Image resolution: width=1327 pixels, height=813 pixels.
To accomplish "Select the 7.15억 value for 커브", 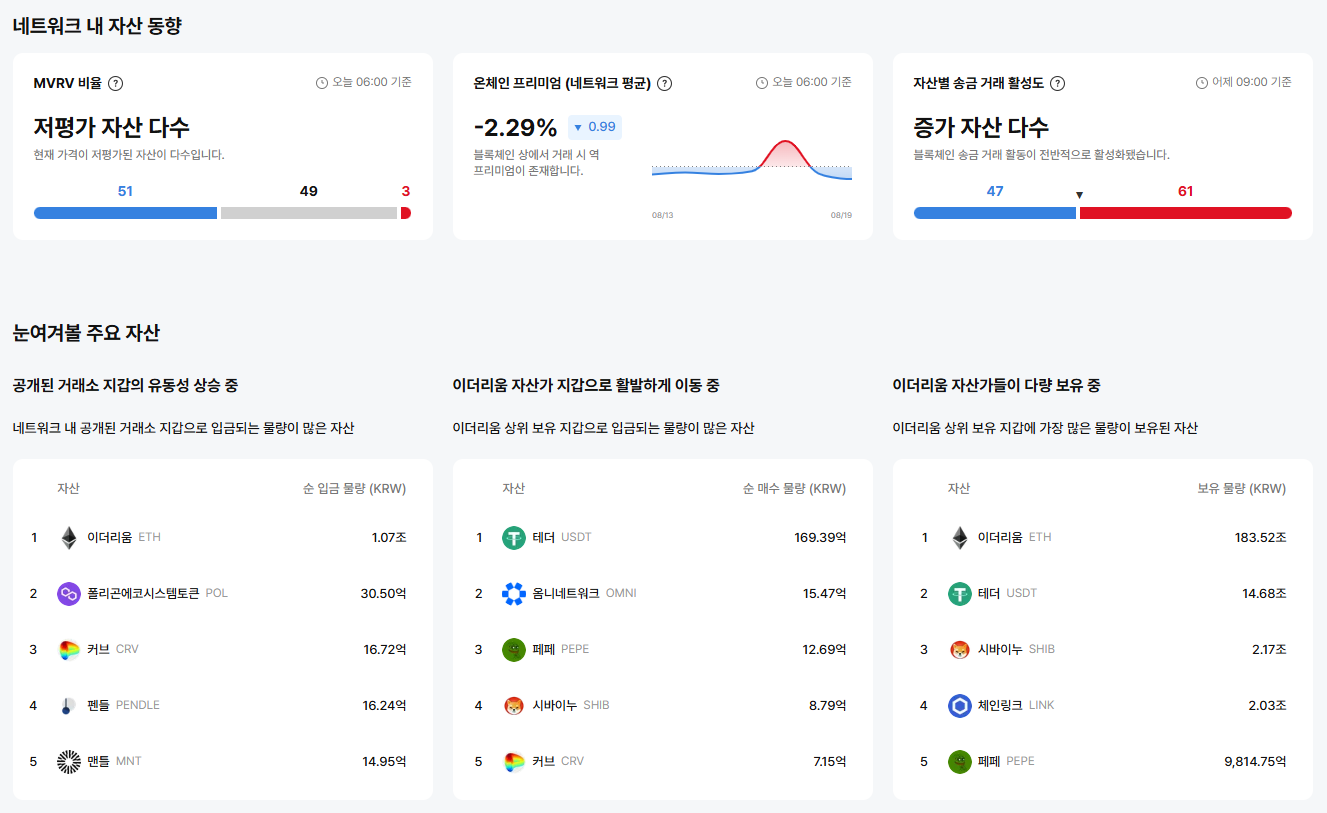I will point(830,762).
